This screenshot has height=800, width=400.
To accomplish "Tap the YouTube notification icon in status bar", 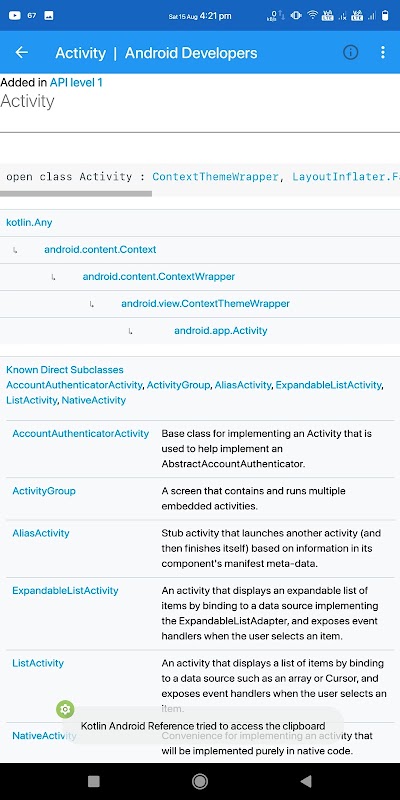I will (x=15, y=16).
